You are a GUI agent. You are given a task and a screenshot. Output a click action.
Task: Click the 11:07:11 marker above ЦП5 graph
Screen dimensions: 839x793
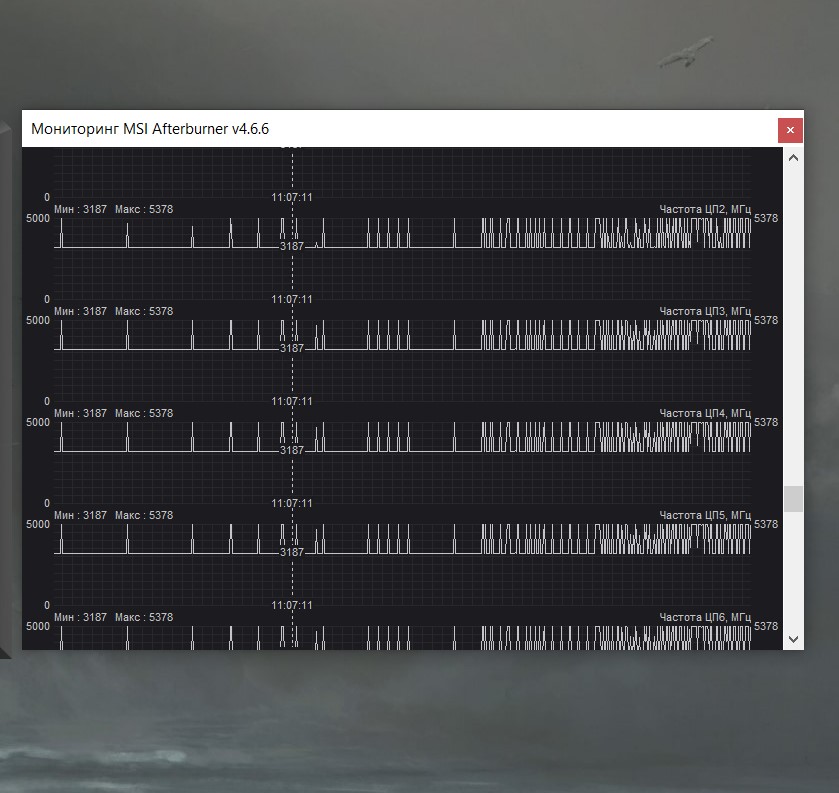[x=292, y=504]
